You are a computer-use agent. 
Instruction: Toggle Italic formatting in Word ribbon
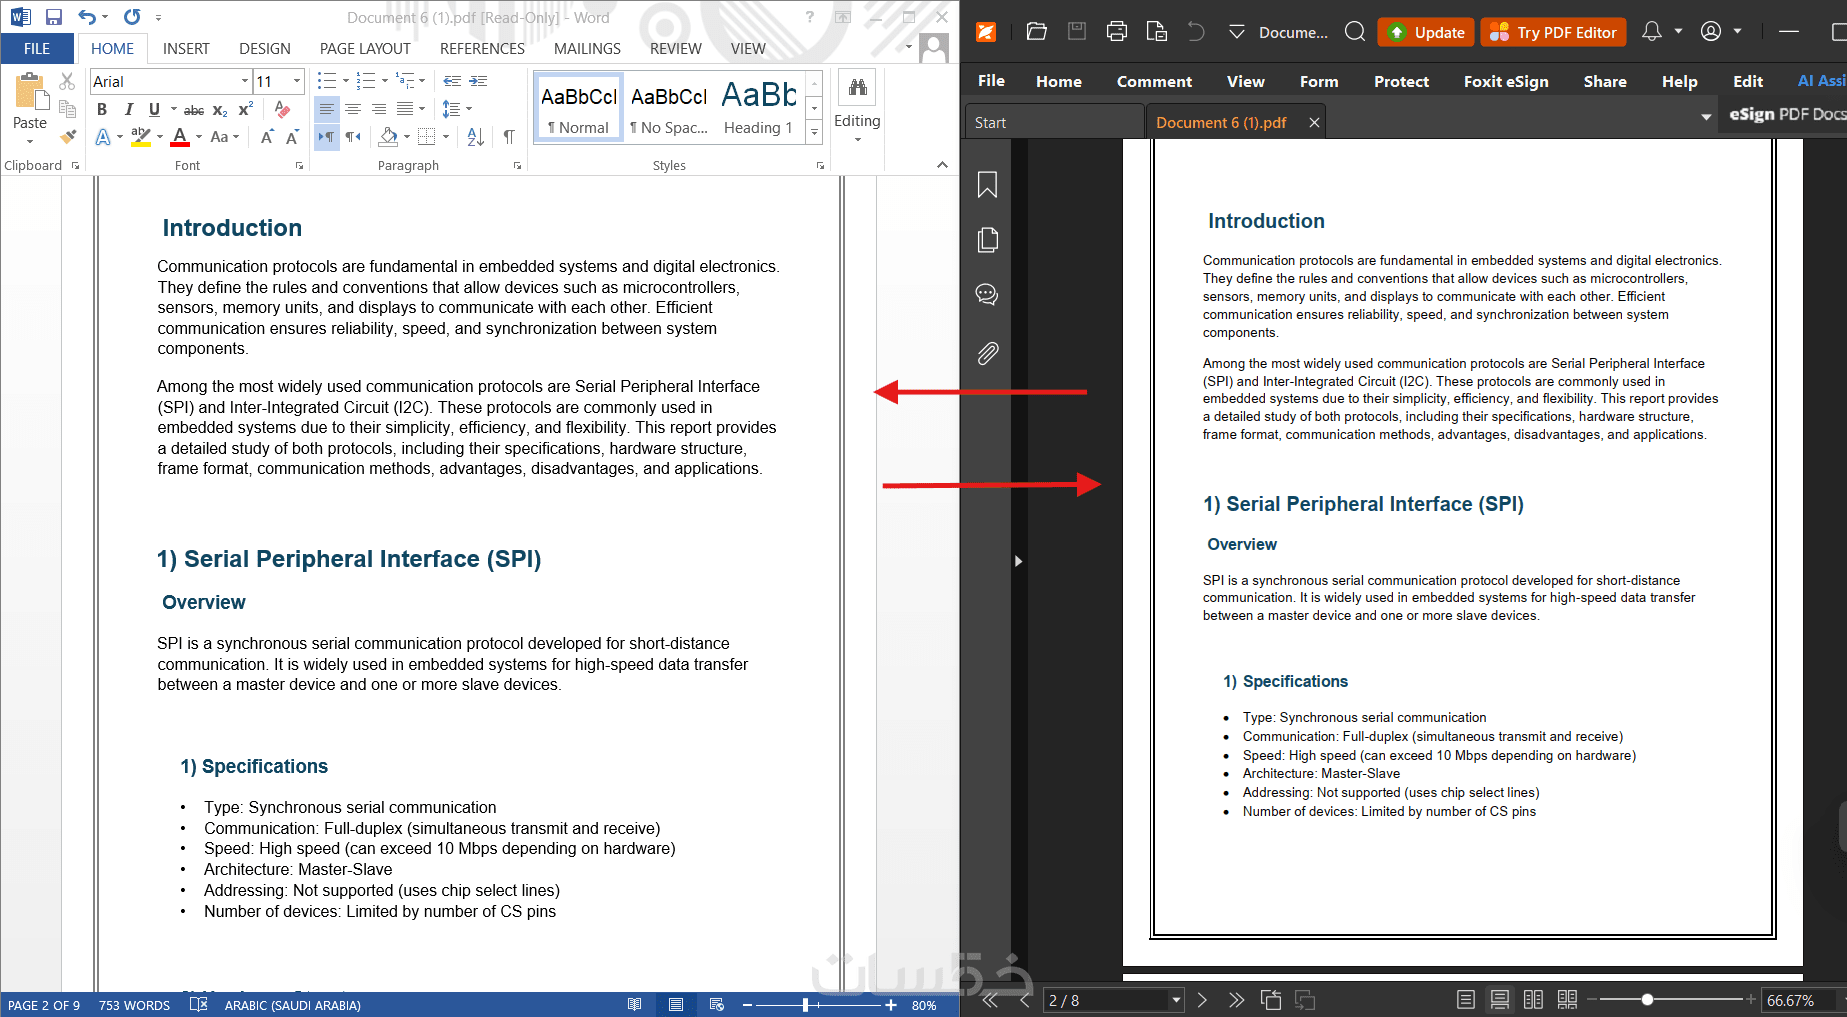point(128,109)
